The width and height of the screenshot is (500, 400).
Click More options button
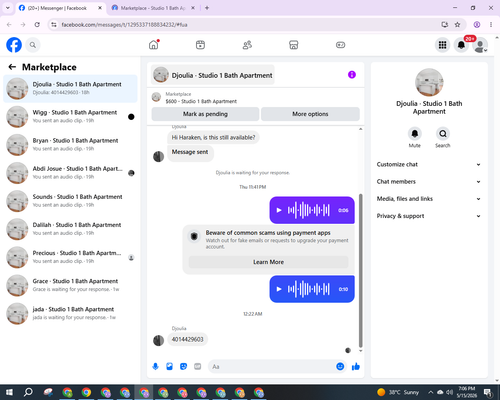click(310, 114)
